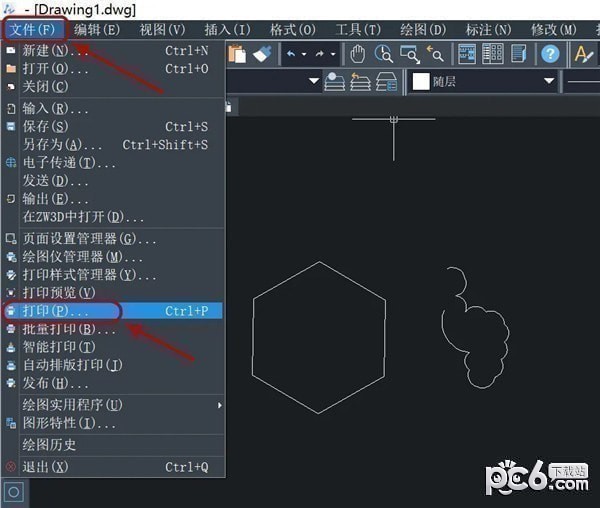The width and height of the screenshot is (600, 508).
Task: Choose 另存为(A)... menu entry
Action: 56,145
